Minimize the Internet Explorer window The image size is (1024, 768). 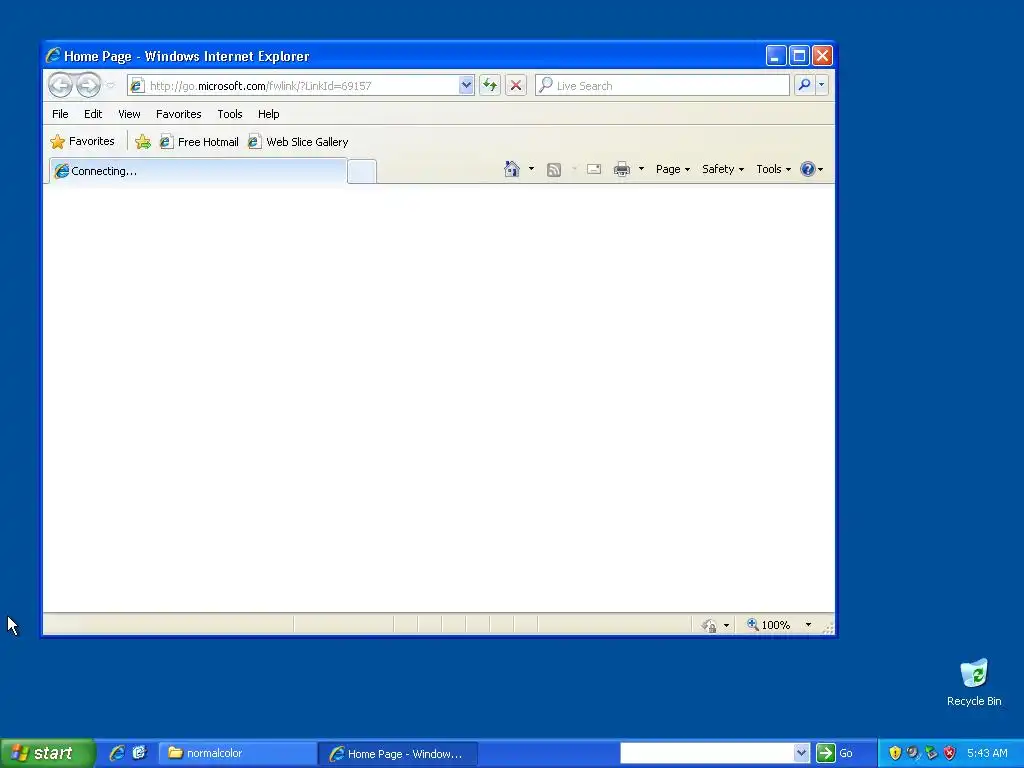[x=776, y=56]
